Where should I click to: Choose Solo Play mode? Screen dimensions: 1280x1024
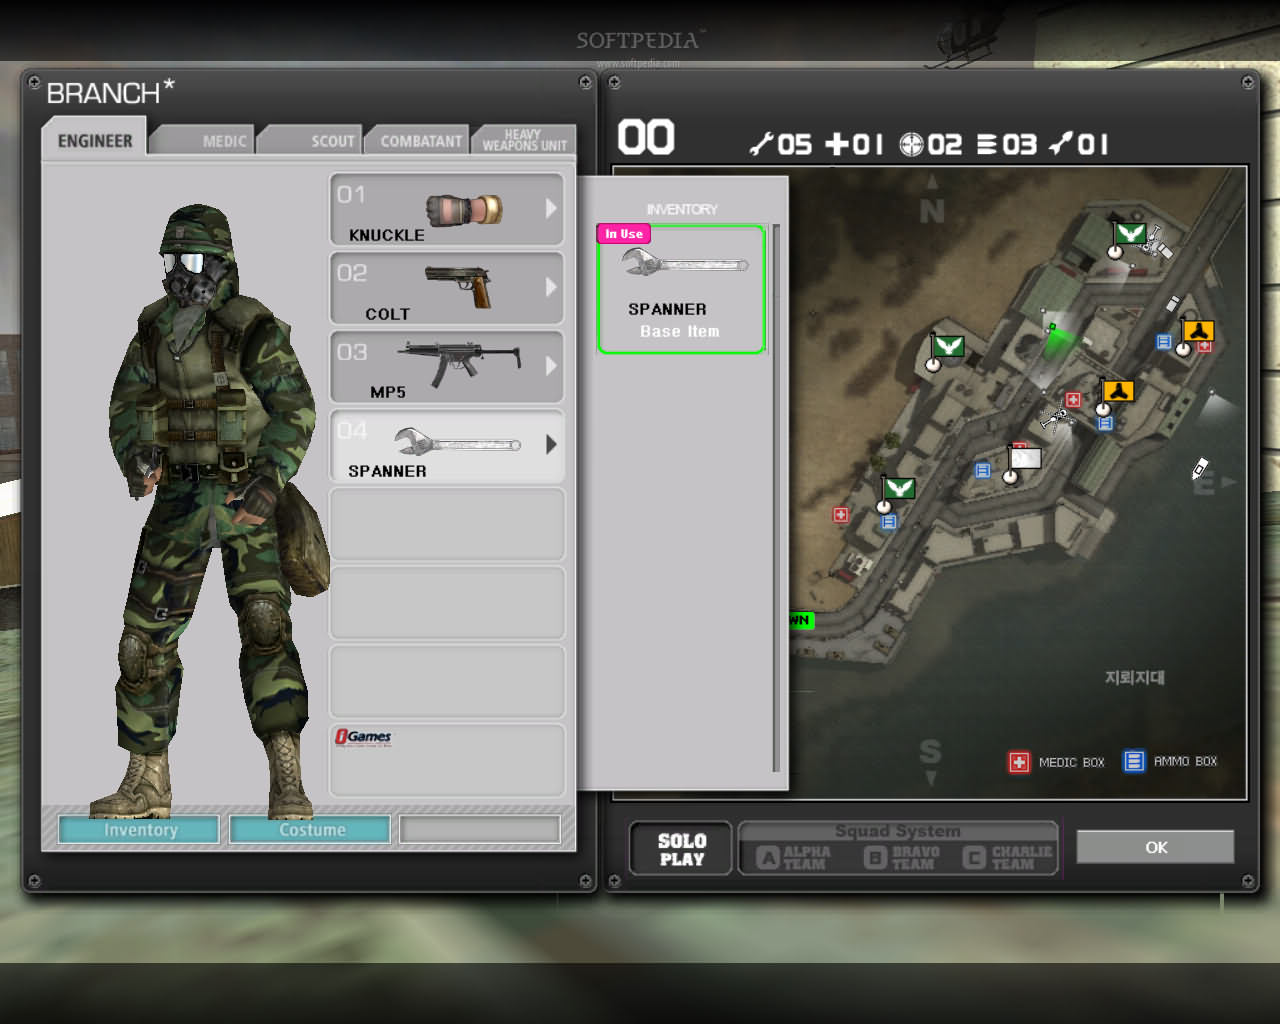pos(682,849)
